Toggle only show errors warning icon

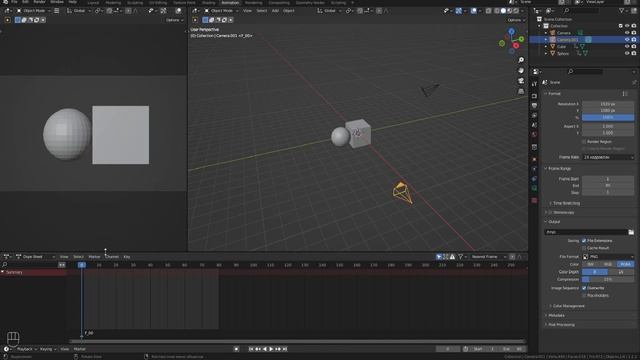tap(452, 257)
